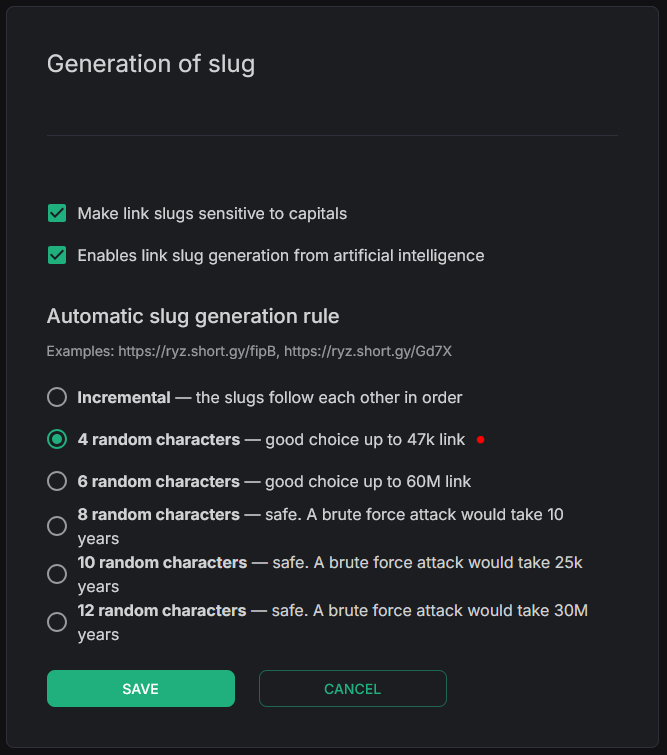Viewport: 667px width, 755px height.
Task: Select the 4 random characters radio button
Action: click(x=57, y=439)
